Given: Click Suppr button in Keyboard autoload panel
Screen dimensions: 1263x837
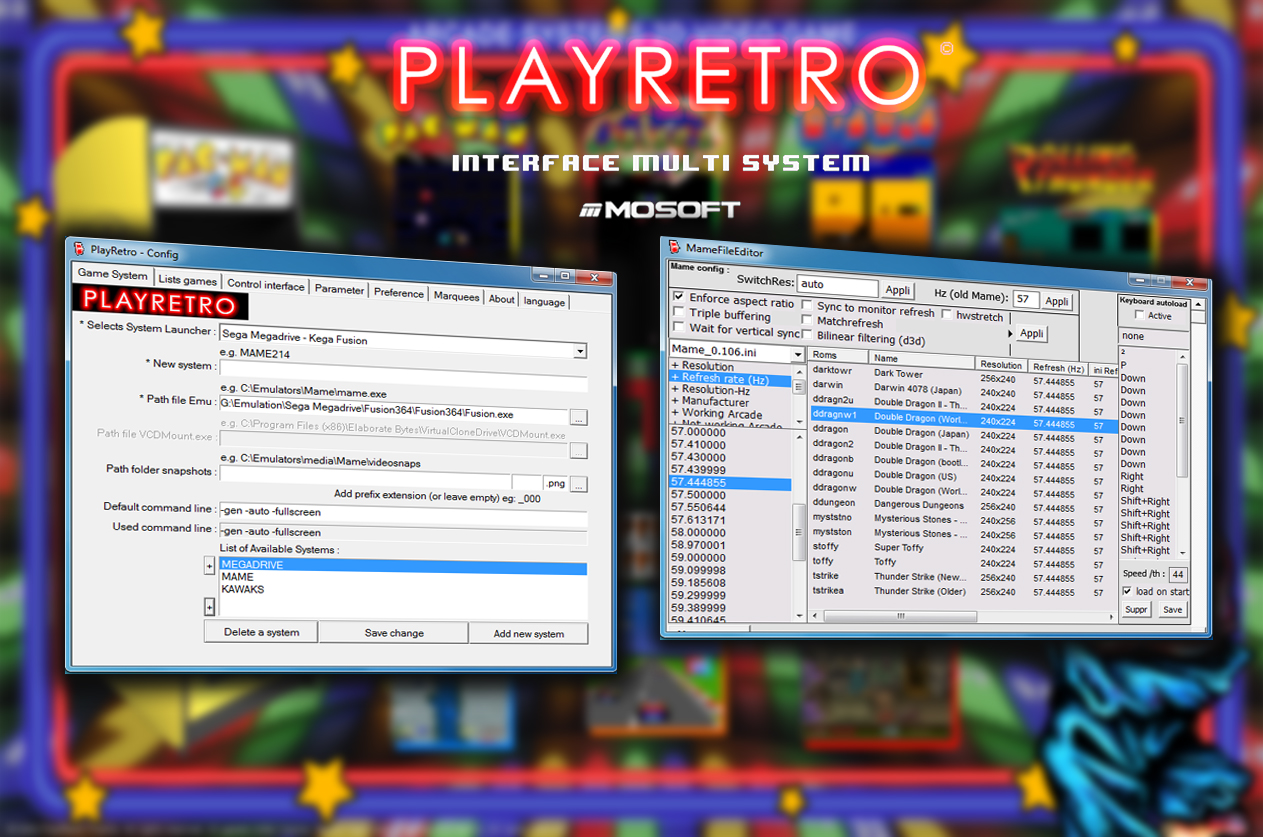Looking at the screenshot, I should 1136,610.
